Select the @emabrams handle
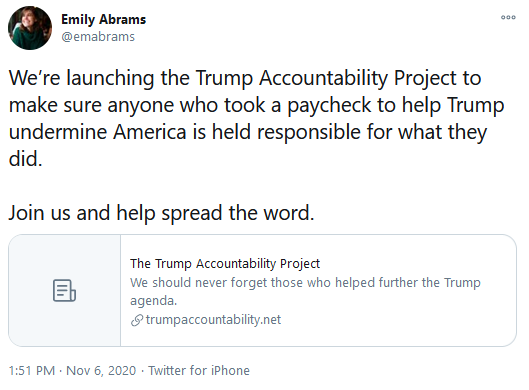The width and height of the screenshot is (529, 390). 98,36
